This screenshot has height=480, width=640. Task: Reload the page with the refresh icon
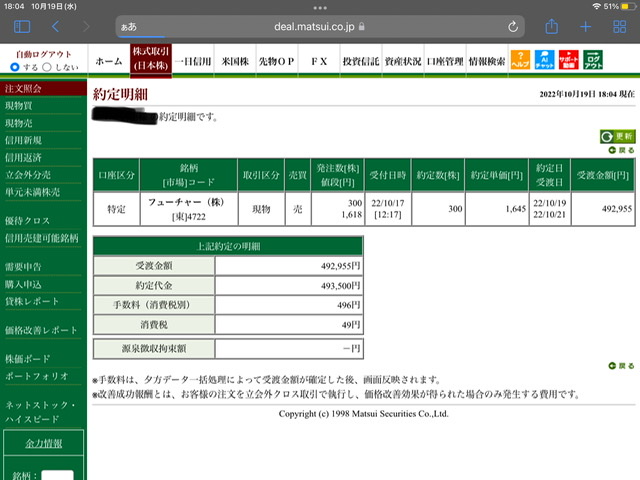click(x=513, y=27)
